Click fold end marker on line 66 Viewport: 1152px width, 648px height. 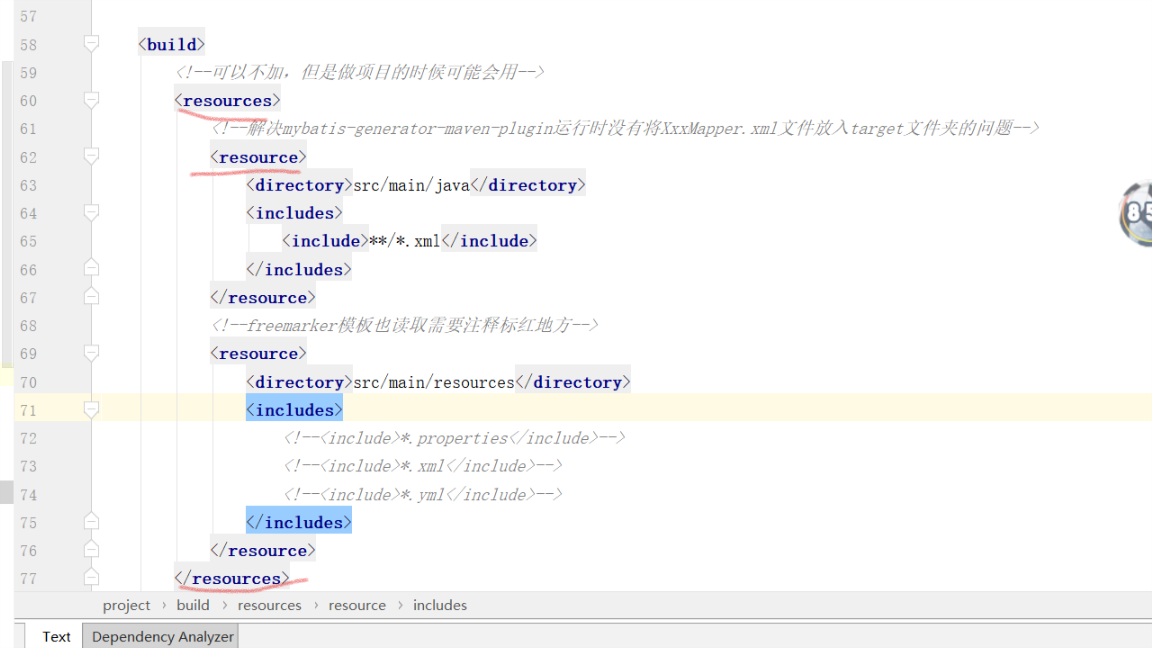click(x=91, y=268)
